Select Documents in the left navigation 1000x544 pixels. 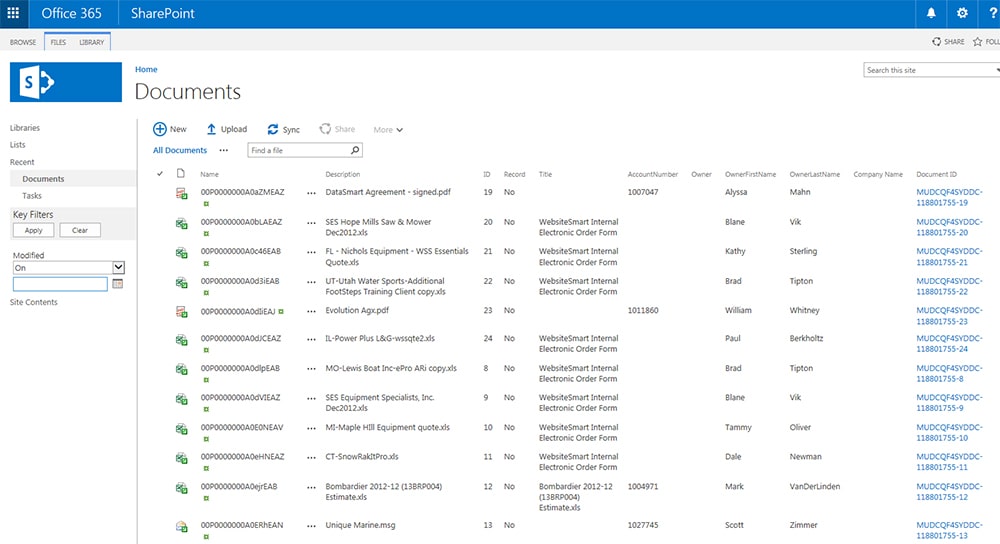click(x=43, y=179)
